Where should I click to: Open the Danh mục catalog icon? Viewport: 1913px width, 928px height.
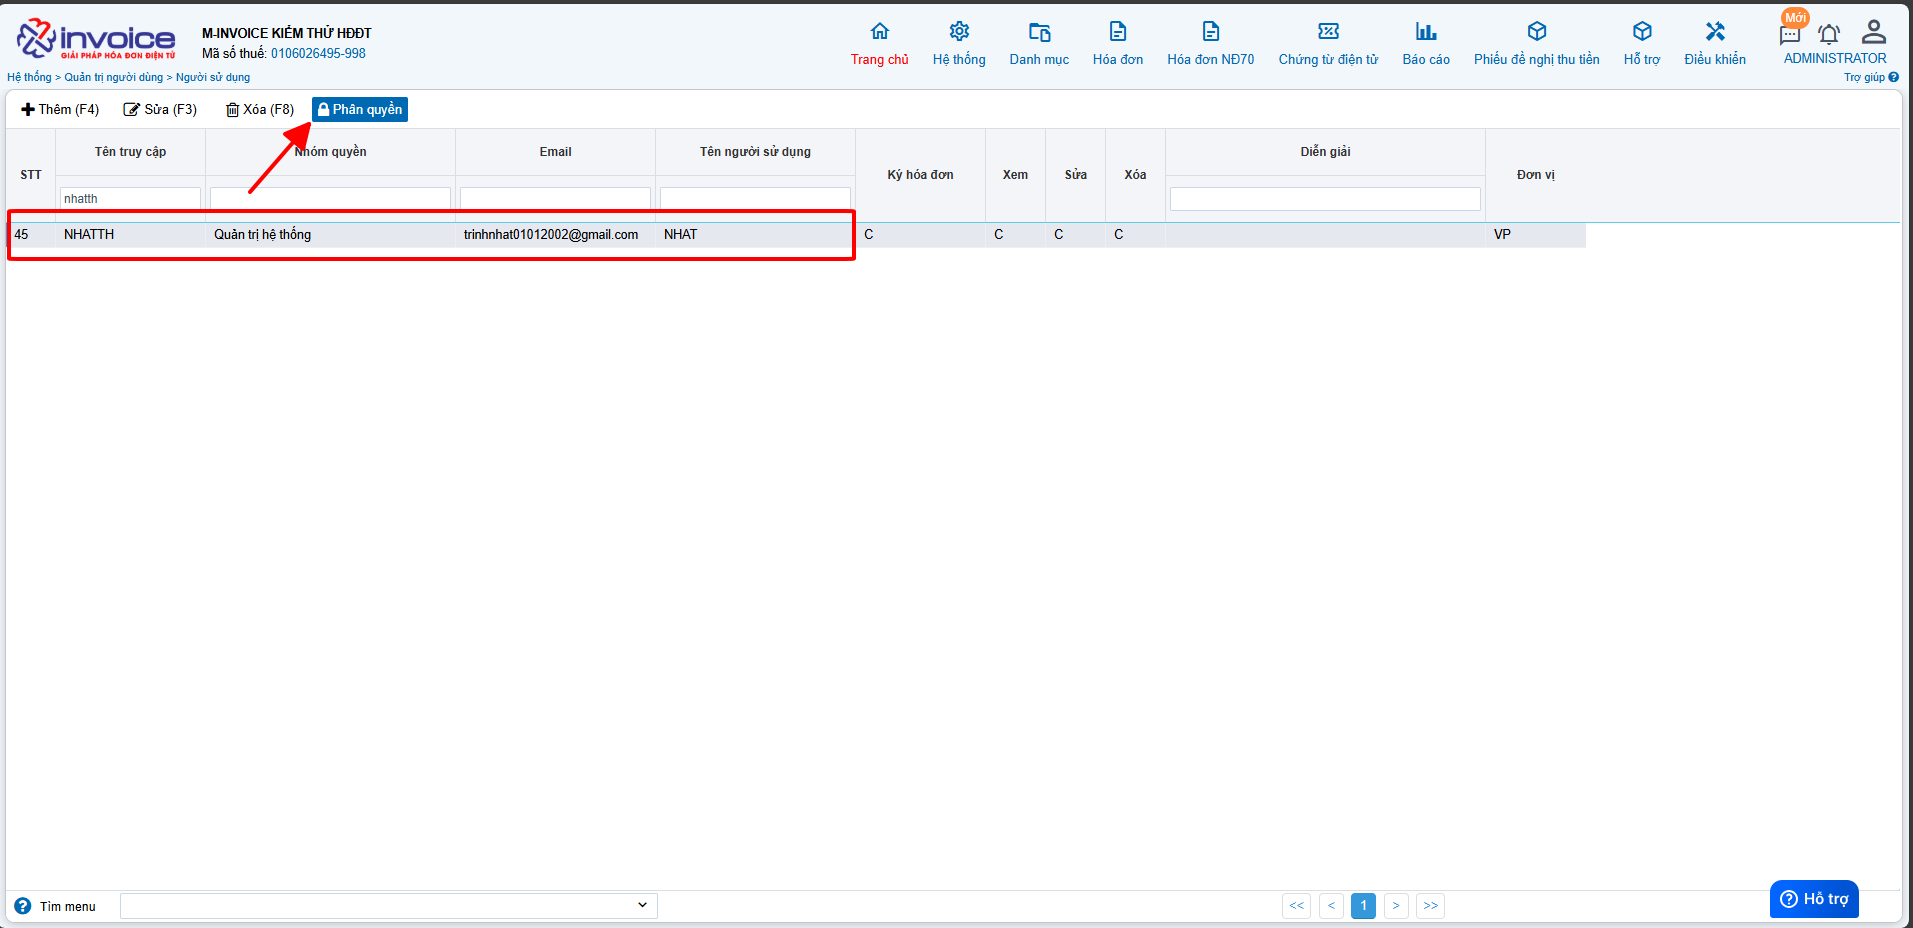(x=1039, y=32)
